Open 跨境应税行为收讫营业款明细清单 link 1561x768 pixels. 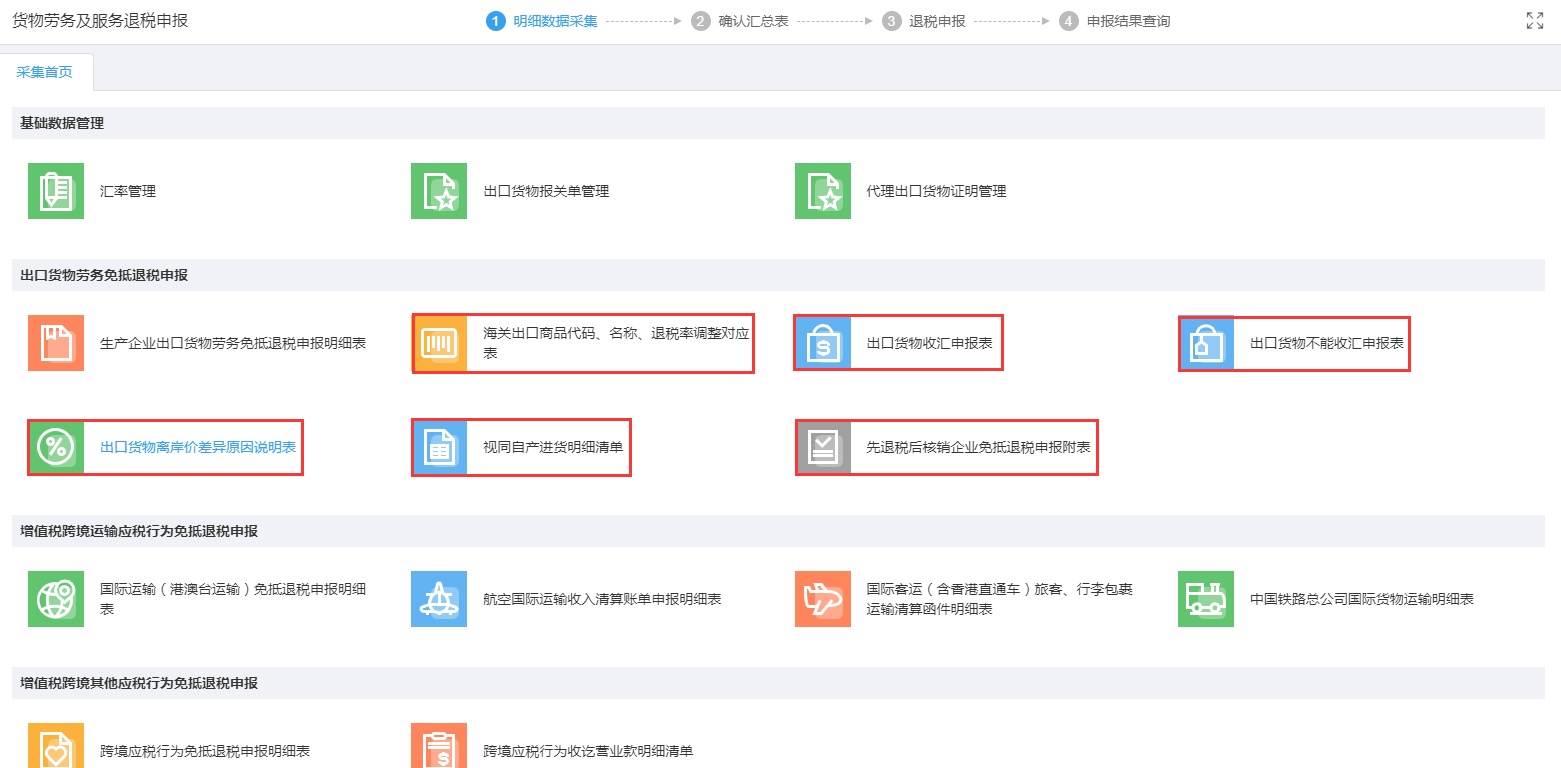pos(588,751)
